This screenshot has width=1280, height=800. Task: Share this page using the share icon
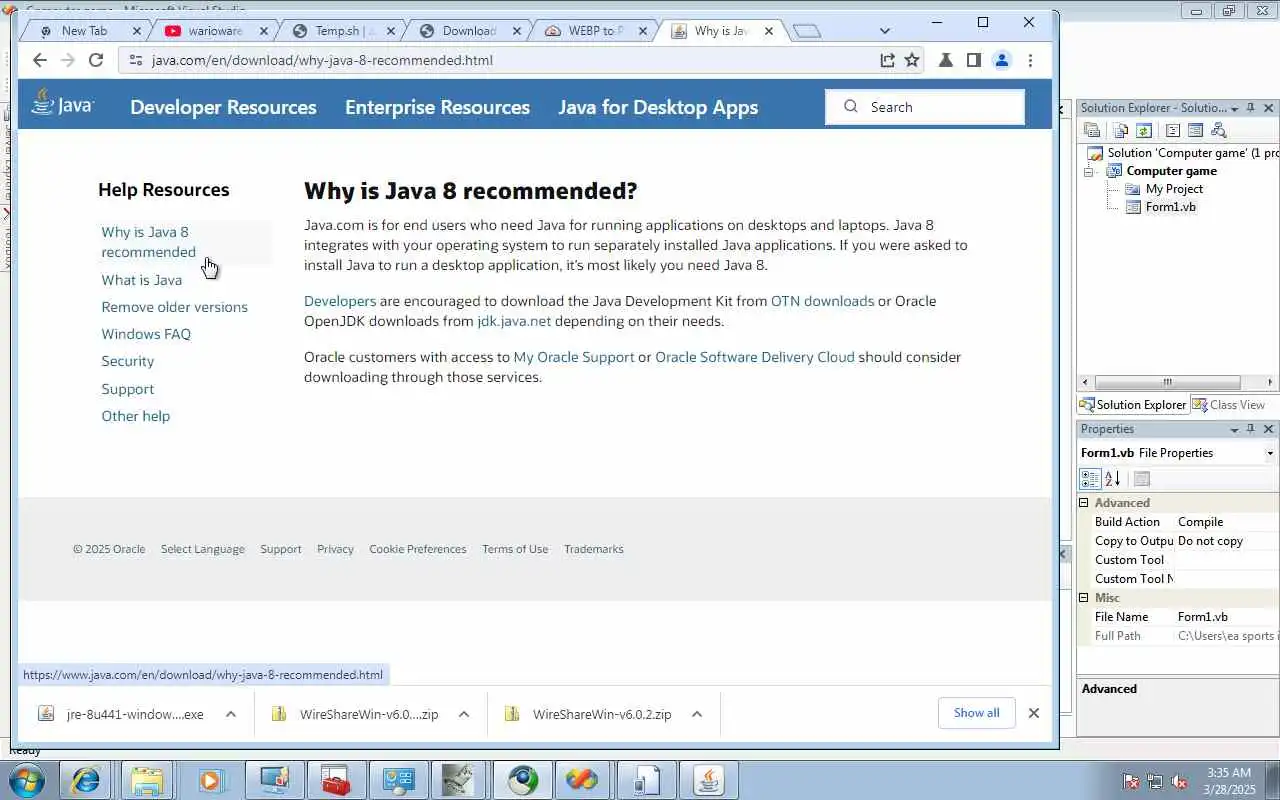[887, 60]
